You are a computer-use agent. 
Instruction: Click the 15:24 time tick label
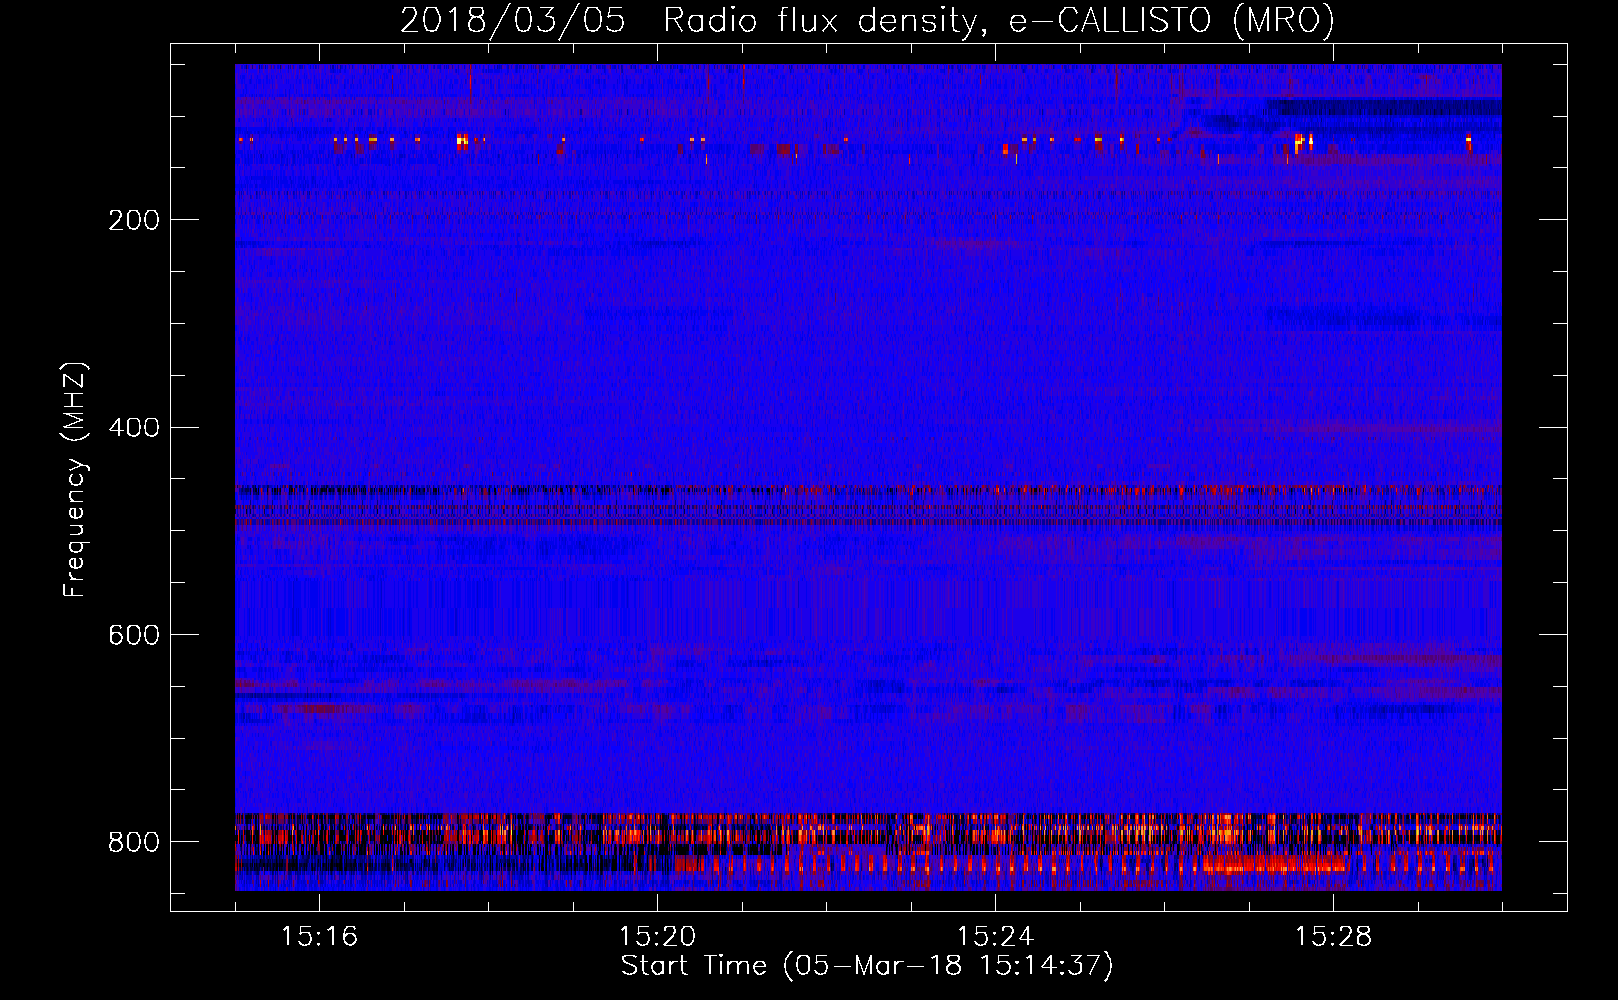click(x=995, y=937)
